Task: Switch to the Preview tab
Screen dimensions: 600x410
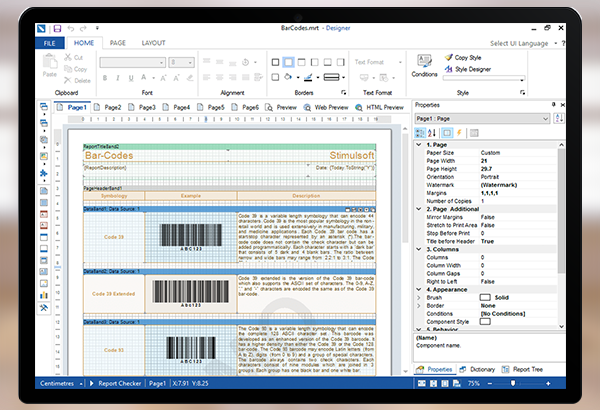Action: tap(281, 108)
